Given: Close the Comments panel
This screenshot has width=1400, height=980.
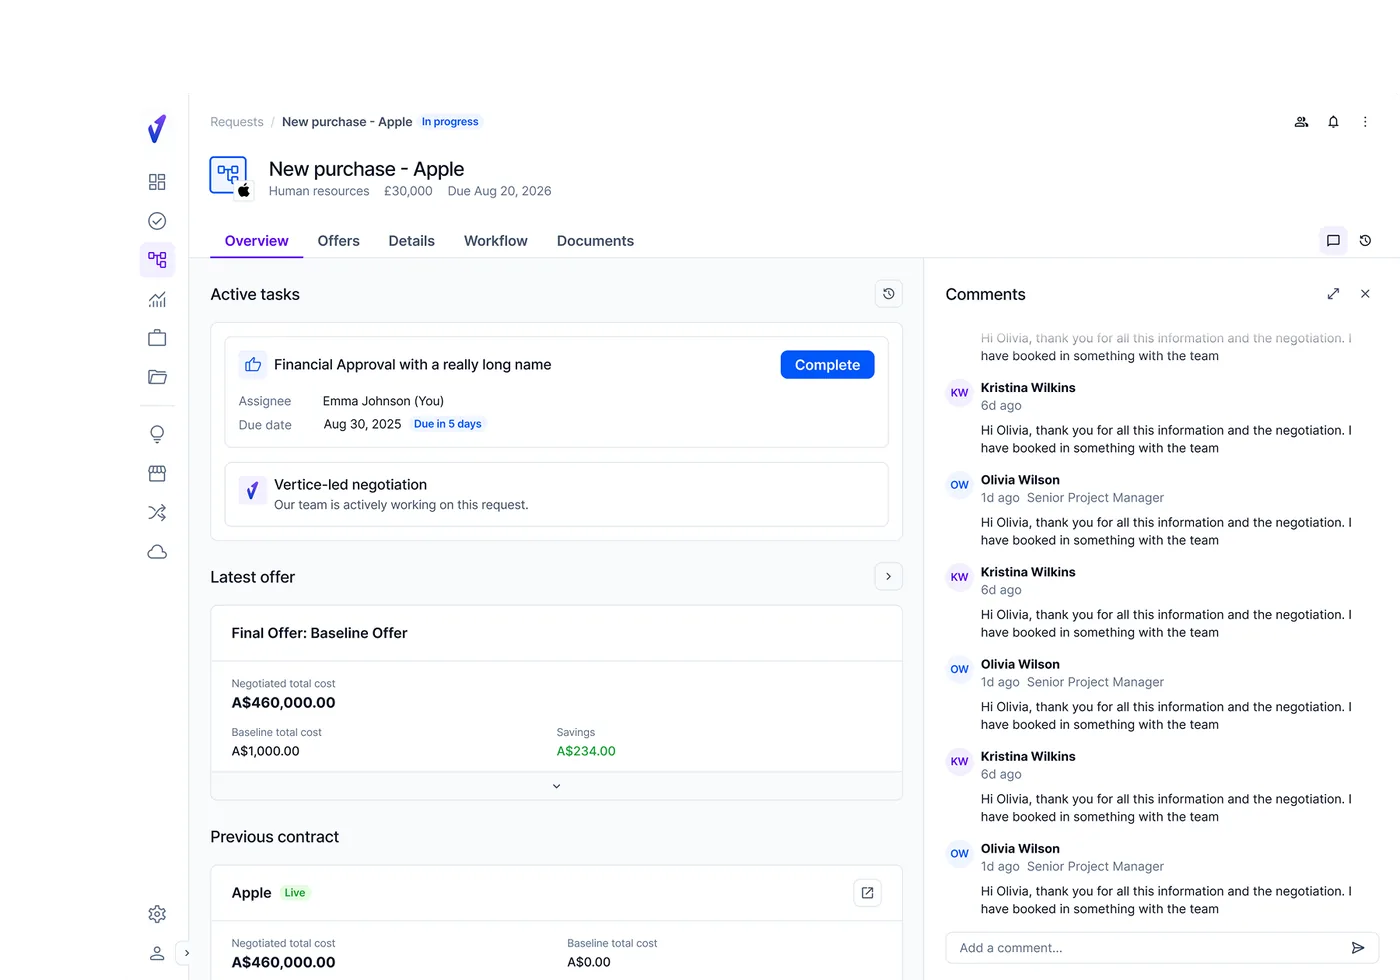Looking at the screenshot, I should (x=1365, y=294).
